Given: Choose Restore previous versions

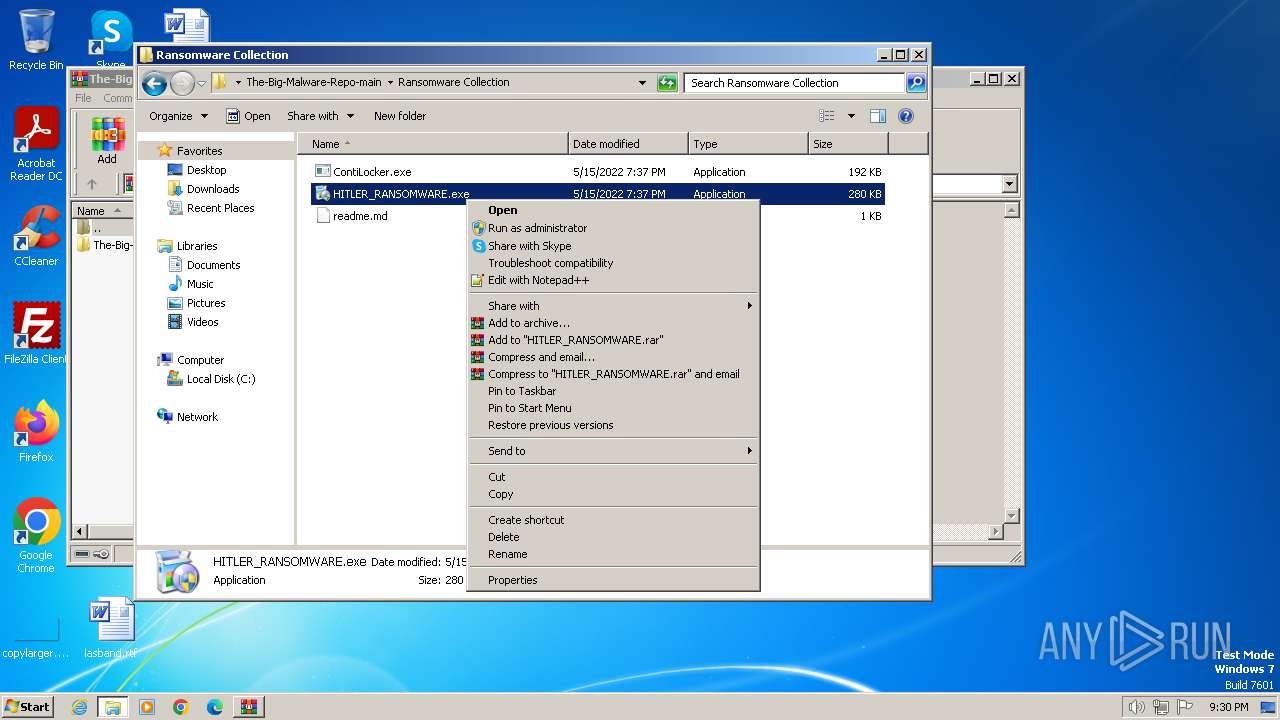Looking at the screenshot, I should pyautogui.click(x=613, y=425).
